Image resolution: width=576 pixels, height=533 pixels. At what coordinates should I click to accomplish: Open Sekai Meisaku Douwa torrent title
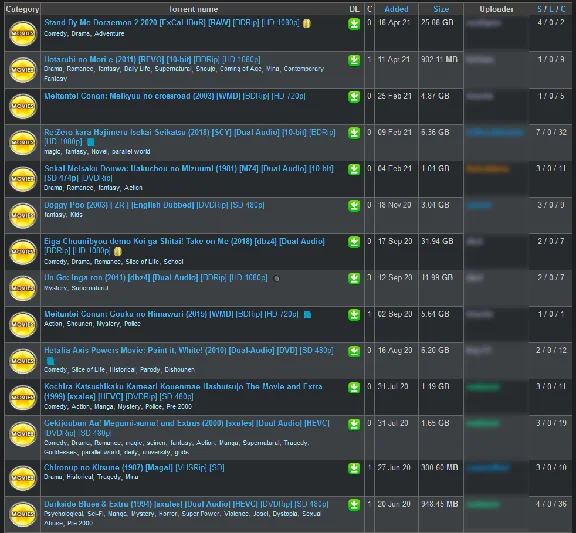[189, 173]
